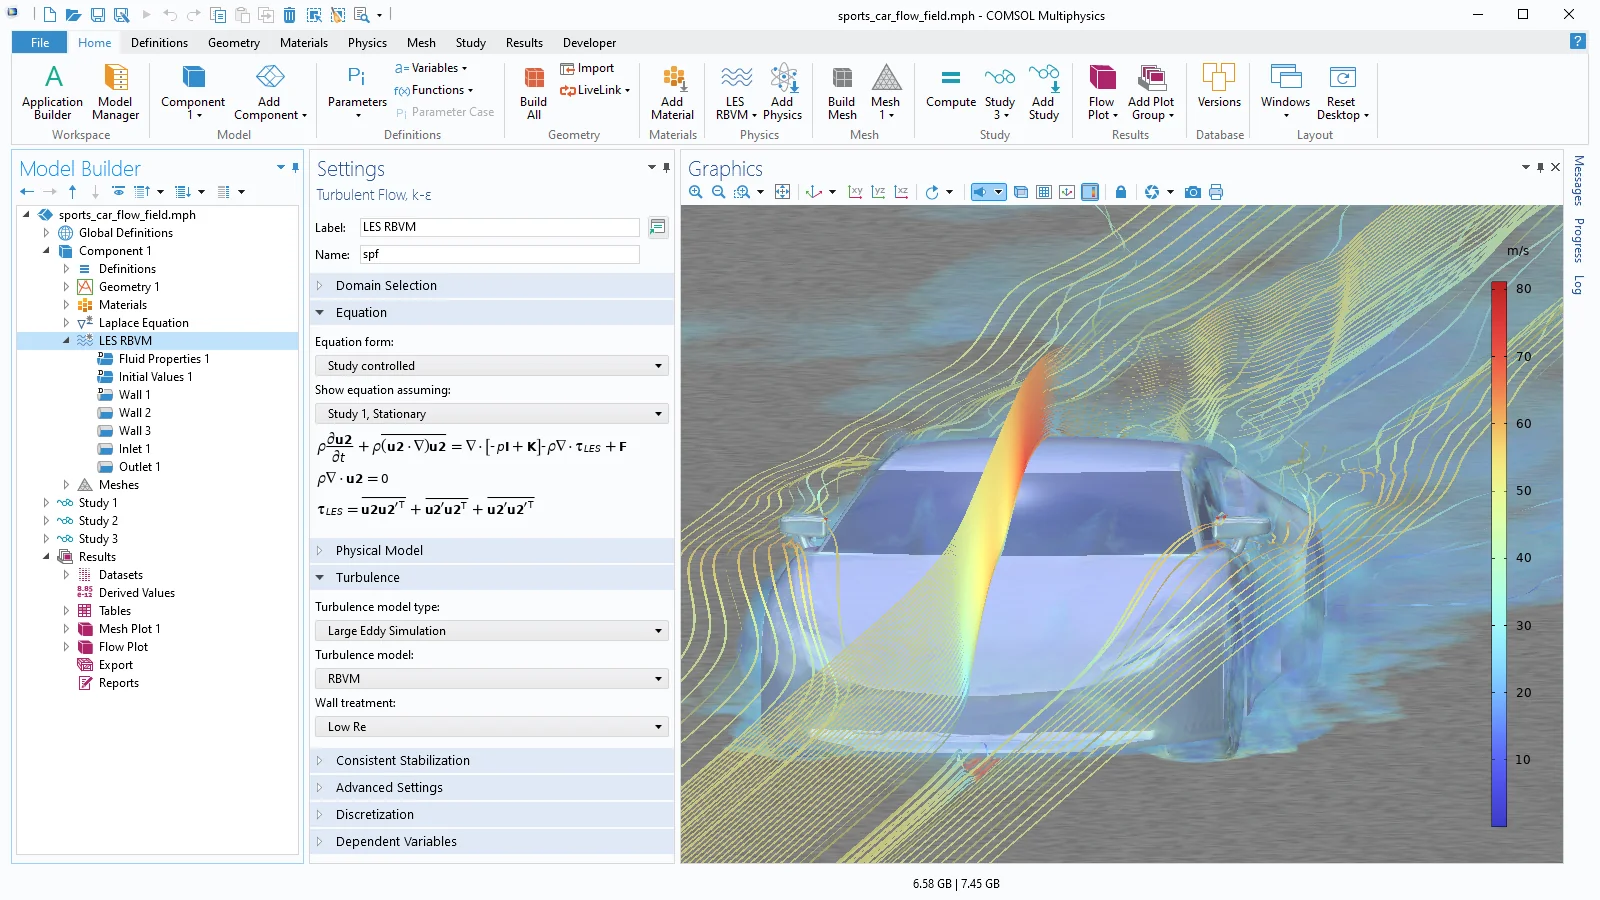
Task: Expand the Physical Model section
Action: coord(379,551)
